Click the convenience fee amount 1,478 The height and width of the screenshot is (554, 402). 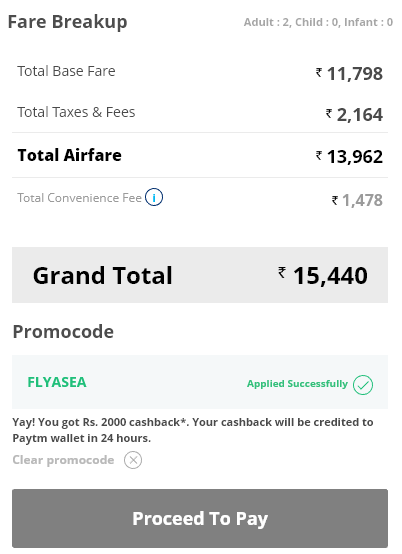click(x=357, y=200)
